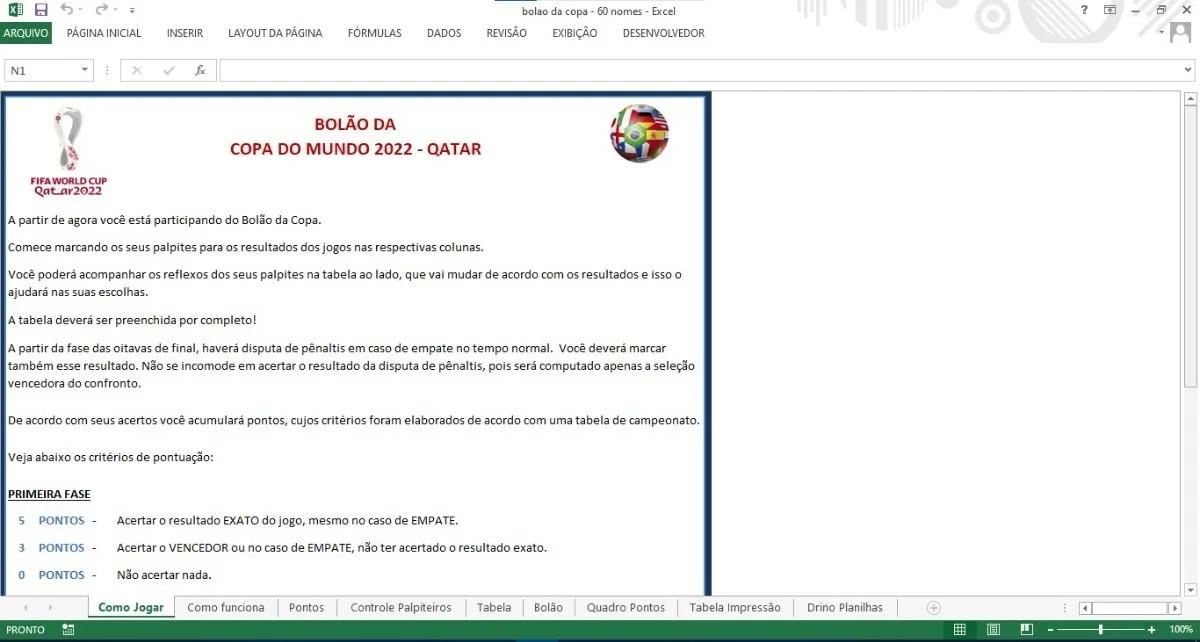Click the macro recording icon near PRONTO
1200x642 pixels.
point(66,629)
